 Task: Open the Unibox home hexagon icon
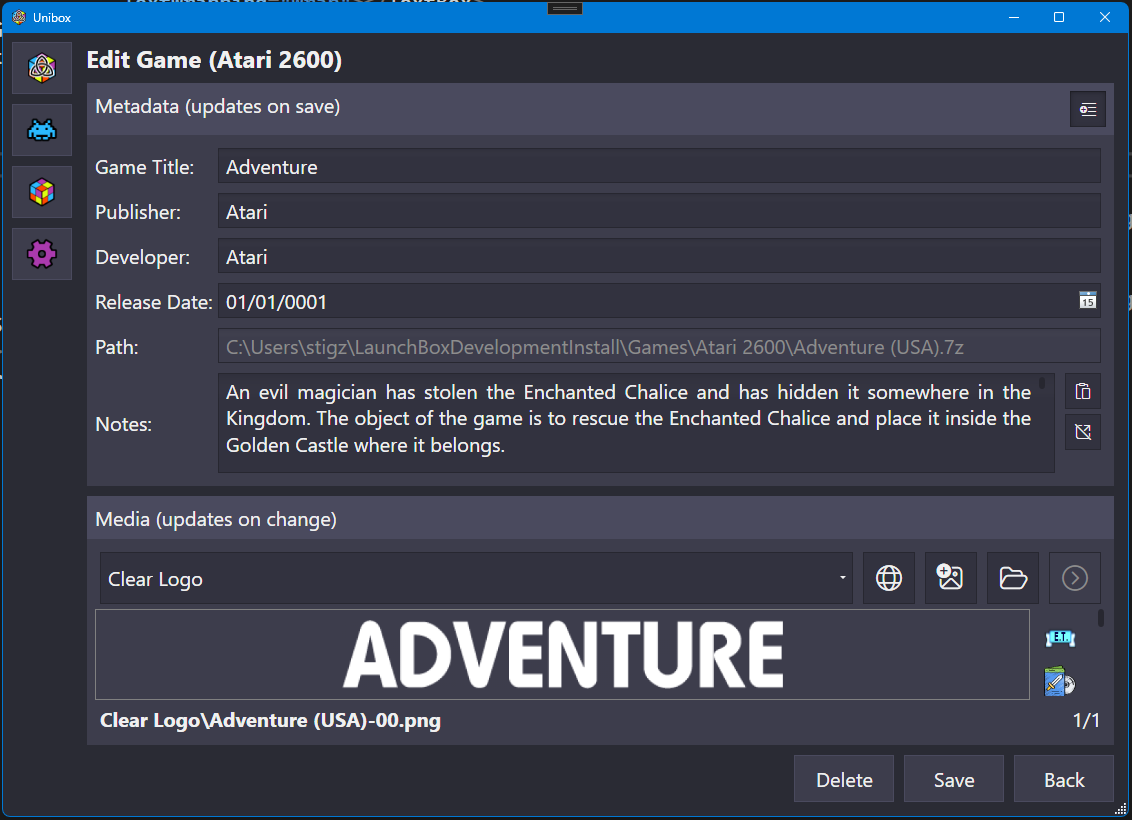point(42,68)
